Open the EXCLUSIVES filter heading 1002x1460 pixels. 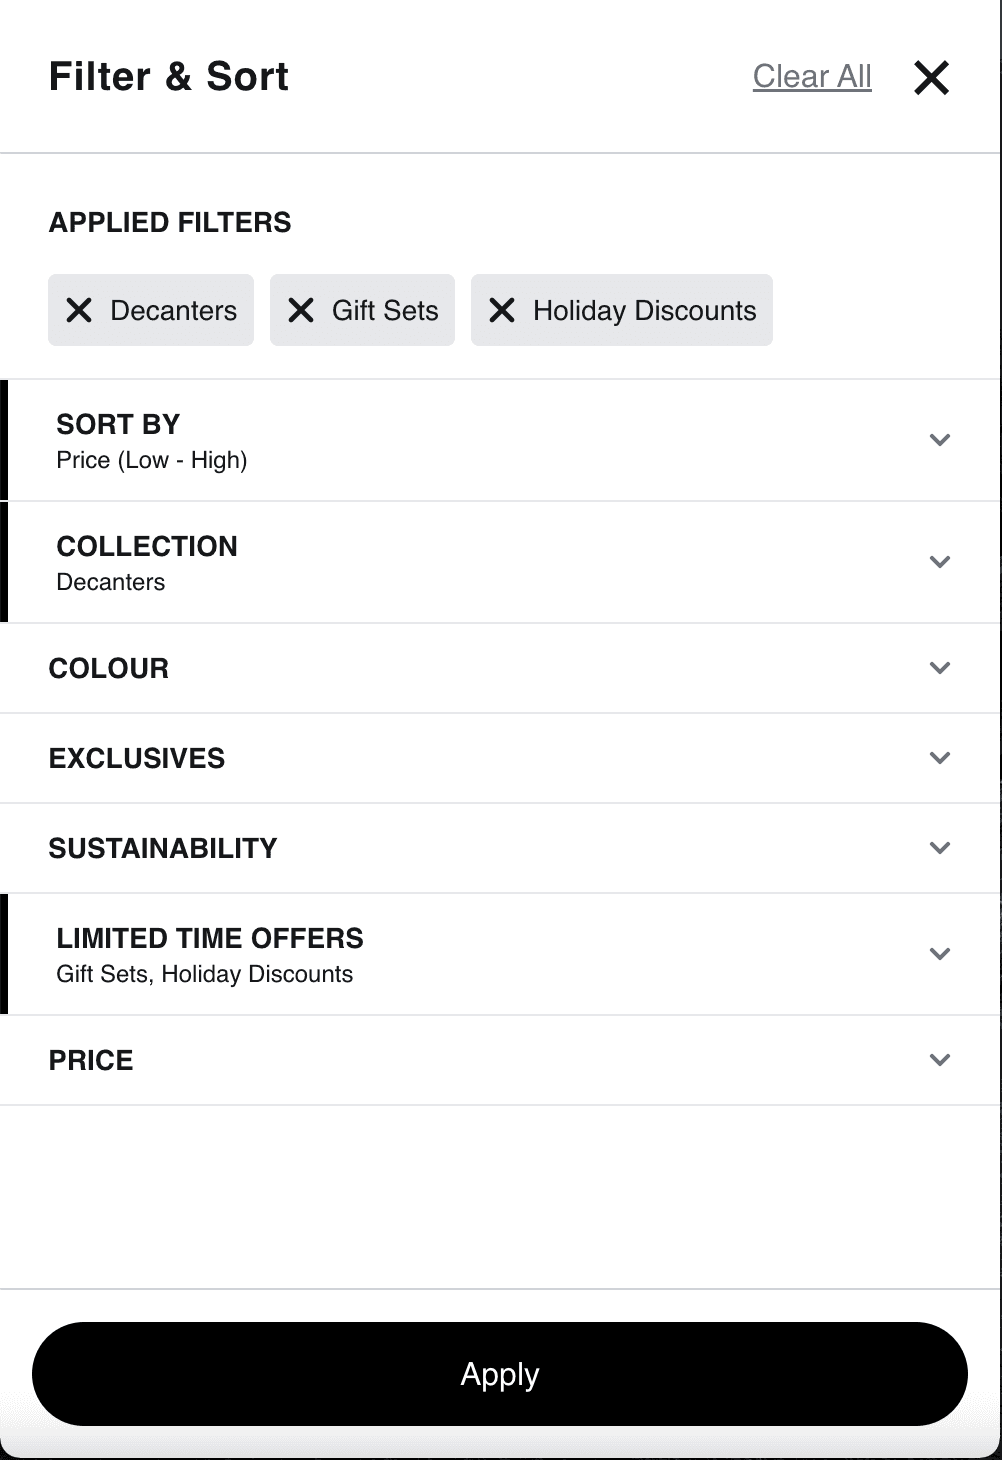(x=137, y=758)
